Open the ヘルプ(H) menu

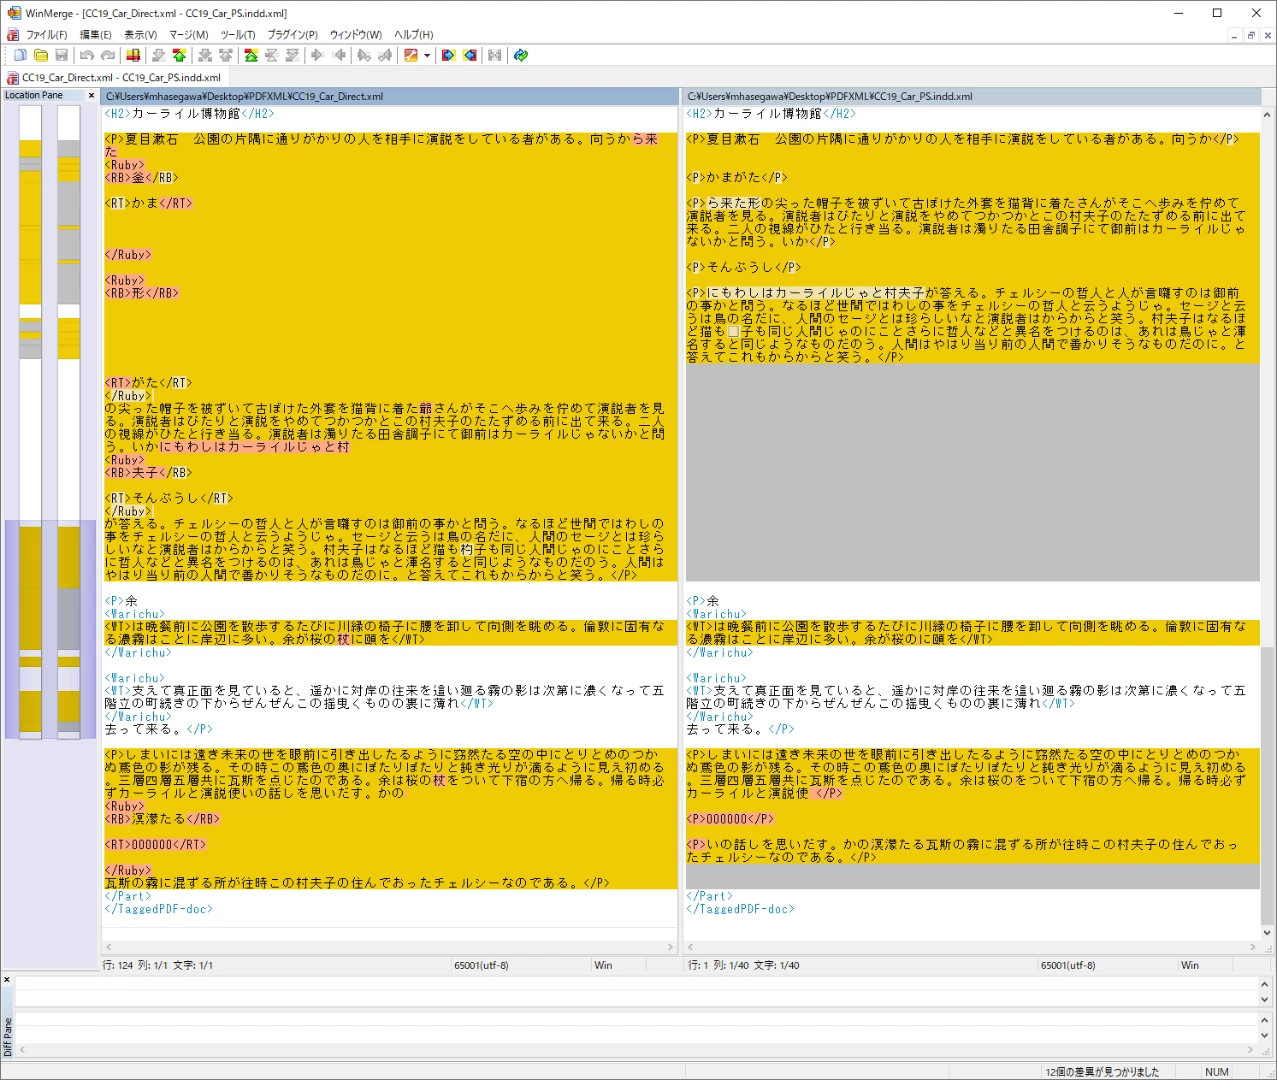coord(414,35)
